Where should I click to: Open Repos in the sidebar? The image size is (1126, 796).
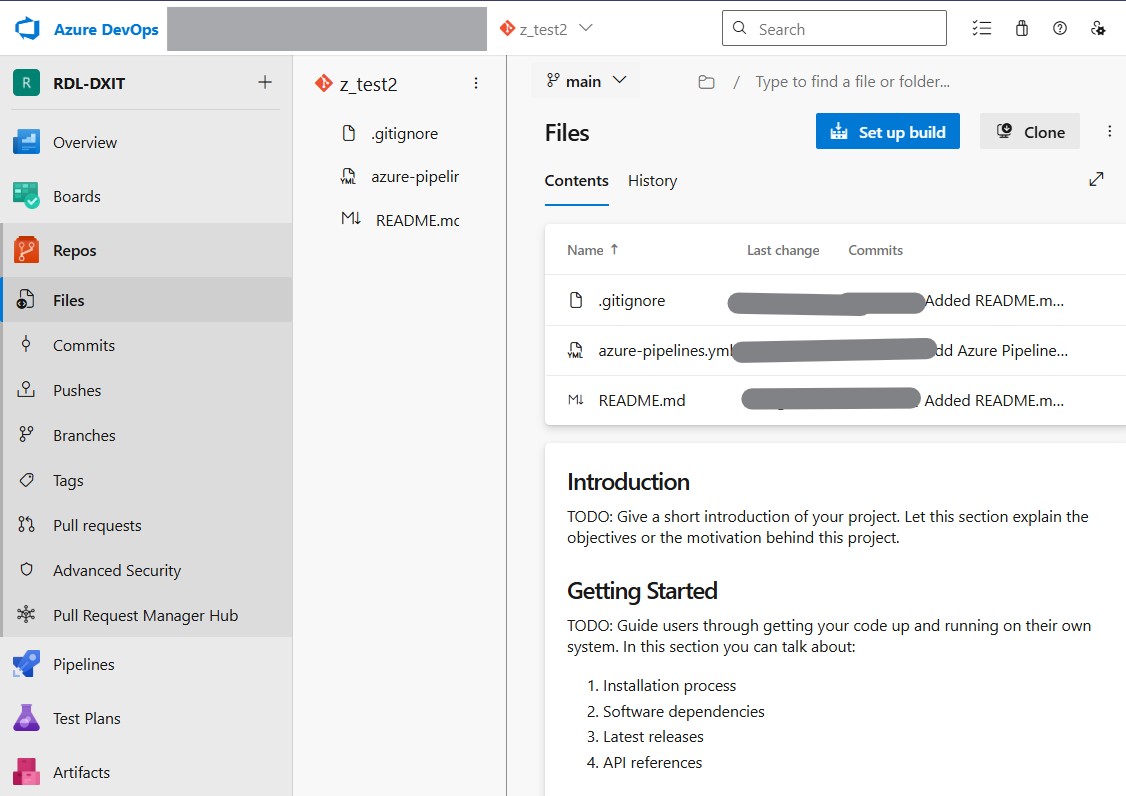click(146, 250)
